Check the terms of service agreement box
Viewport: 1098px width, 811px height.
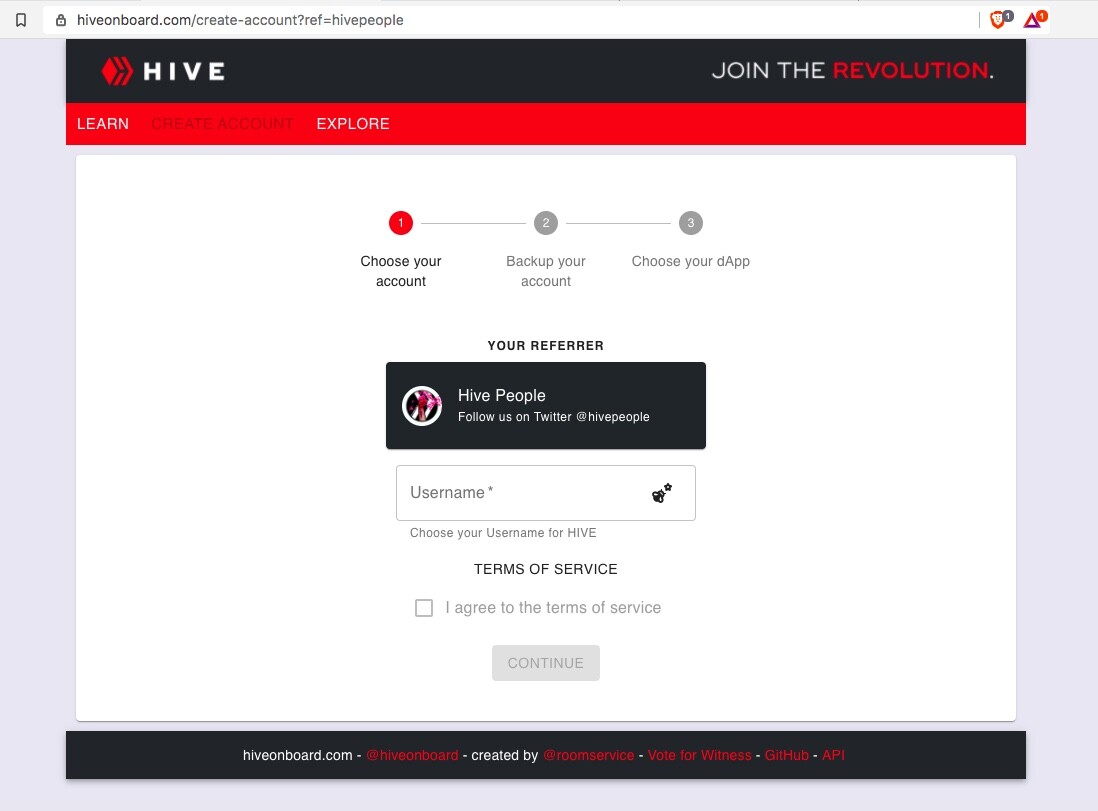coord(424,607)
